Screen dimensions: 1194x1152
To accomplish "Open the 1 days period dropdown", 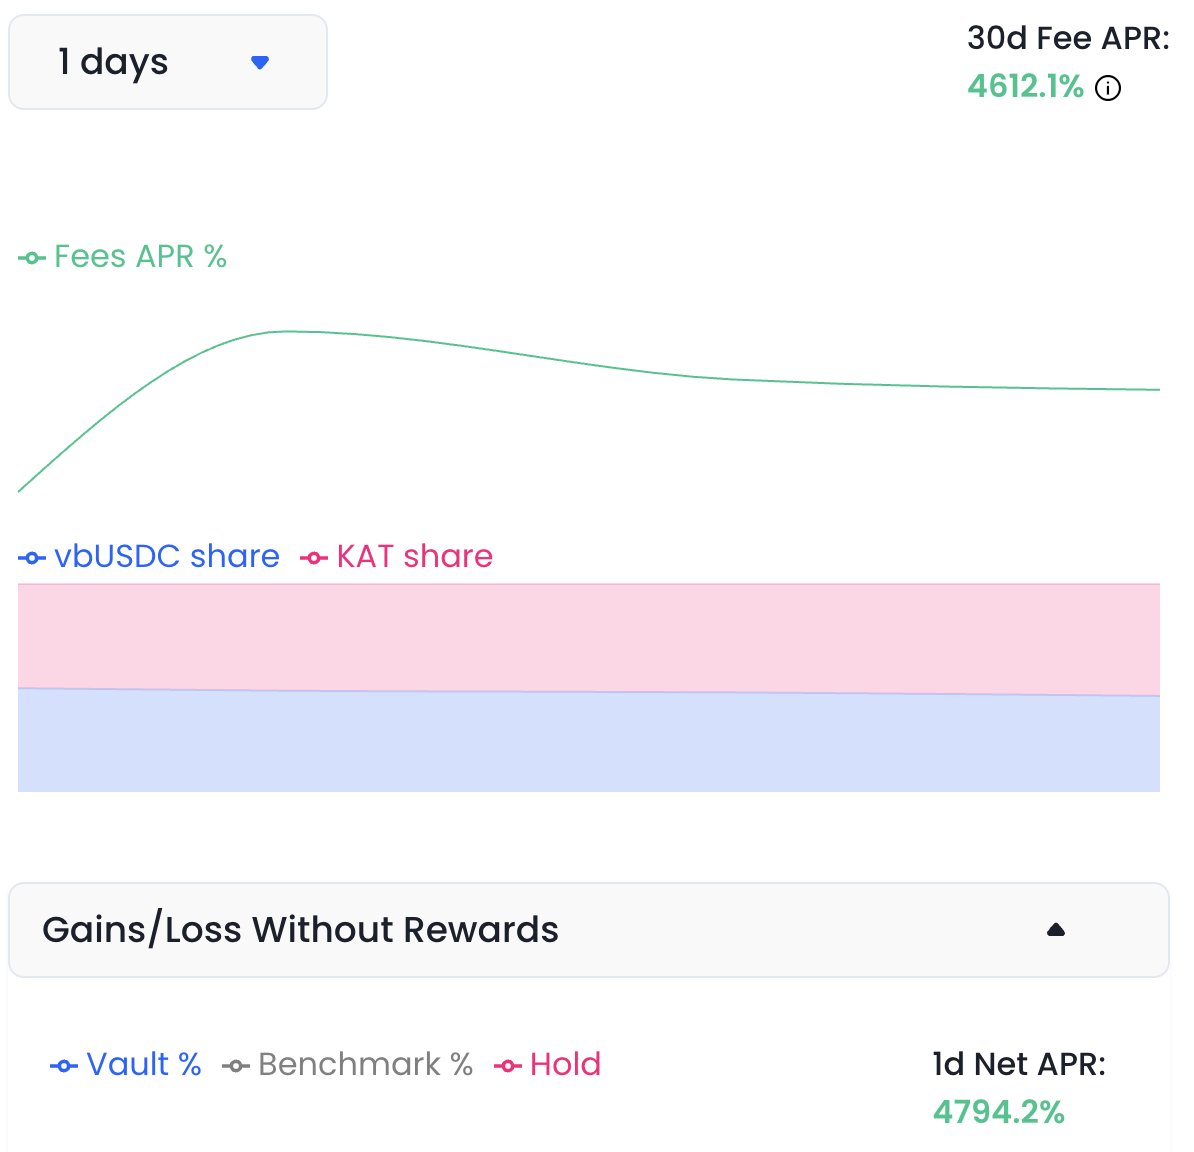I will (168, 62).
